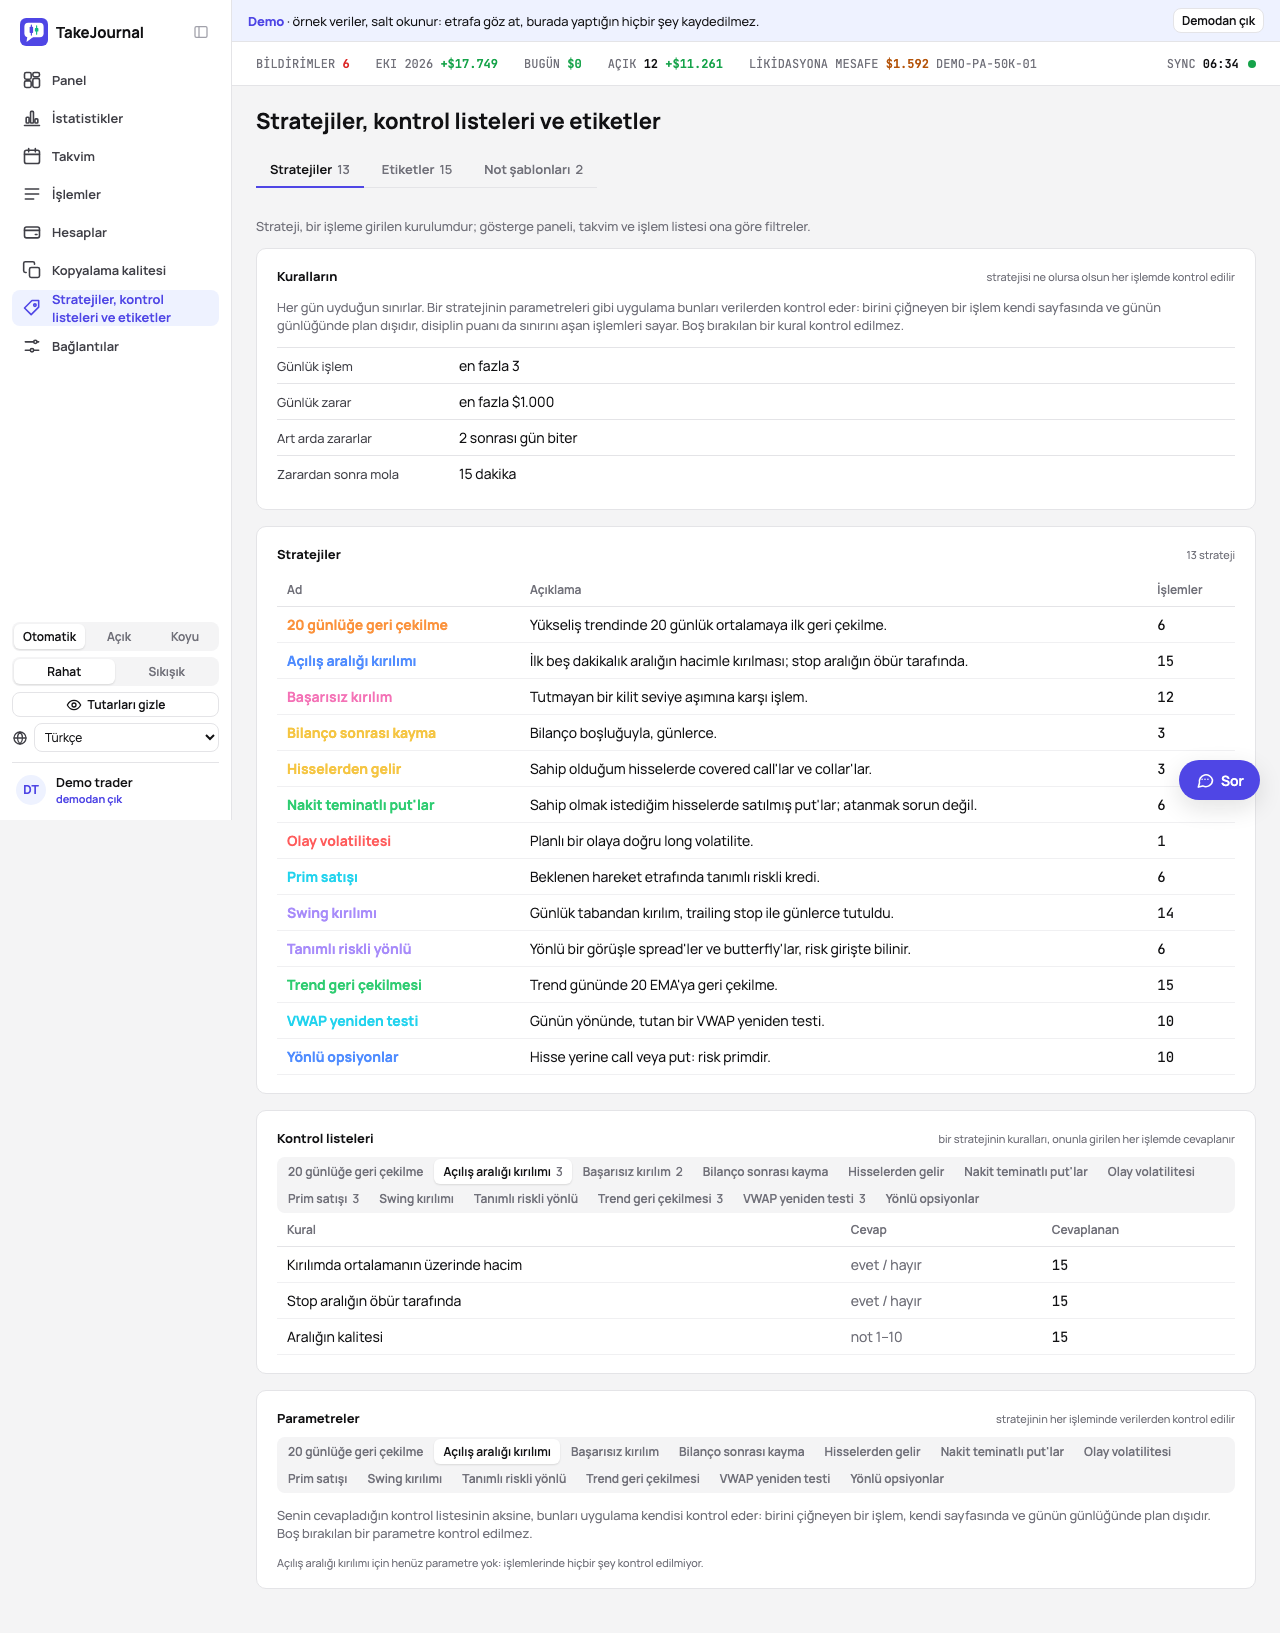The width and height of the screenshot is (1280, 1633).
Task: Click the TakeJournal logo icon
Action: (34, 32)
